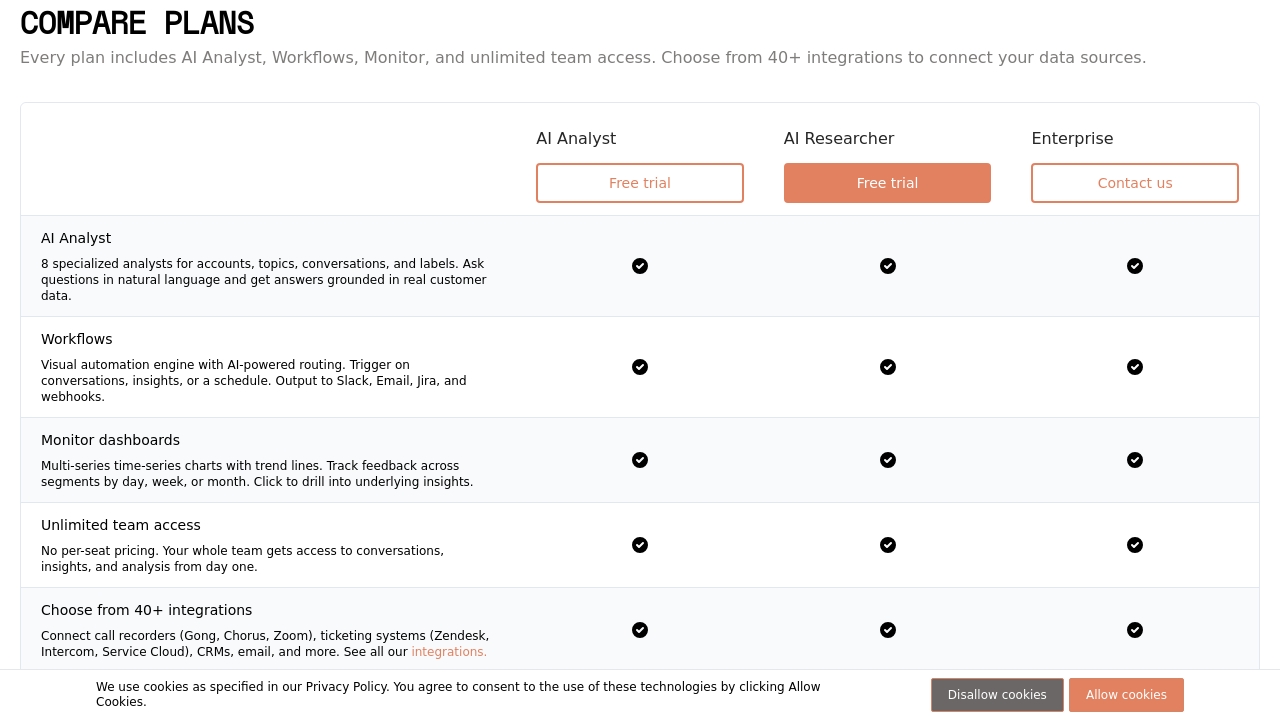Click integrations row checkmark in Enterprise column
Viewport: 1280px width, 720px height.
[x=1135, y=630]
